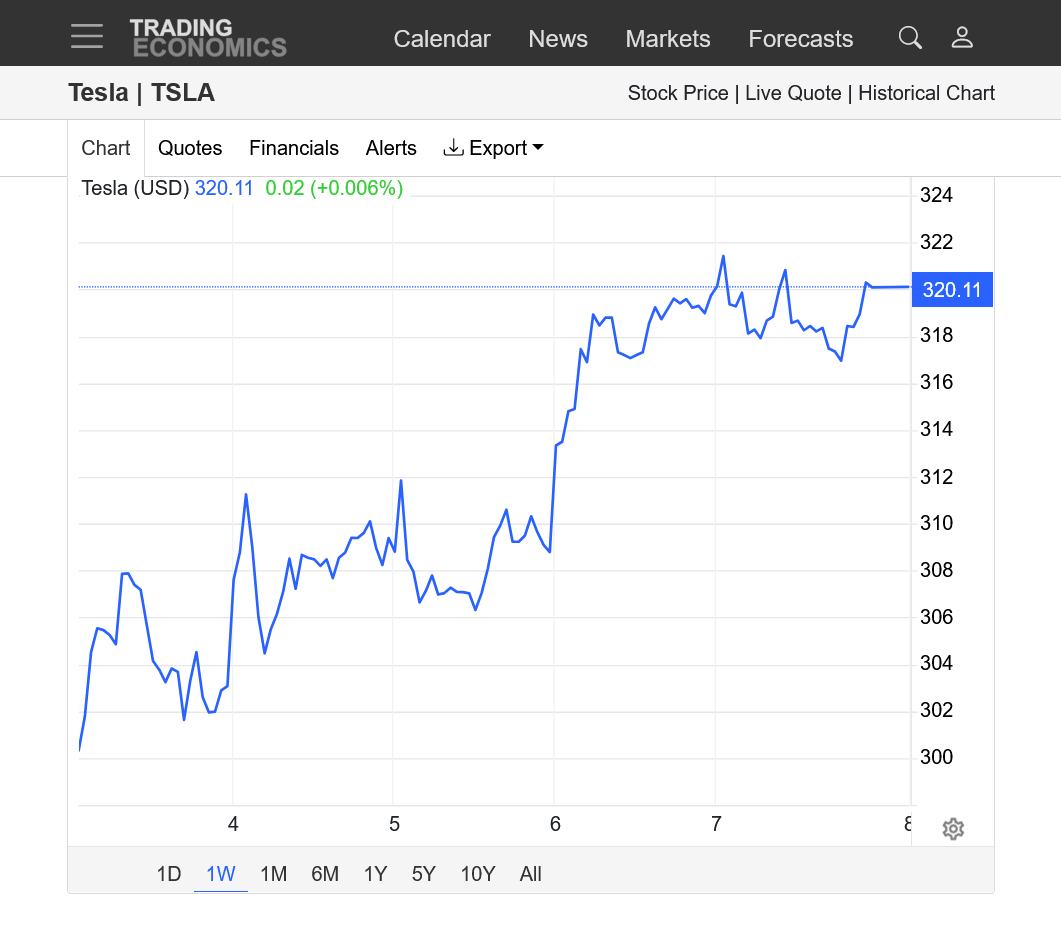This screenshot has height=926, width=1061.
Task: Open the Forecasts menu
Action: pyautogui.click(x=800, y=39)
